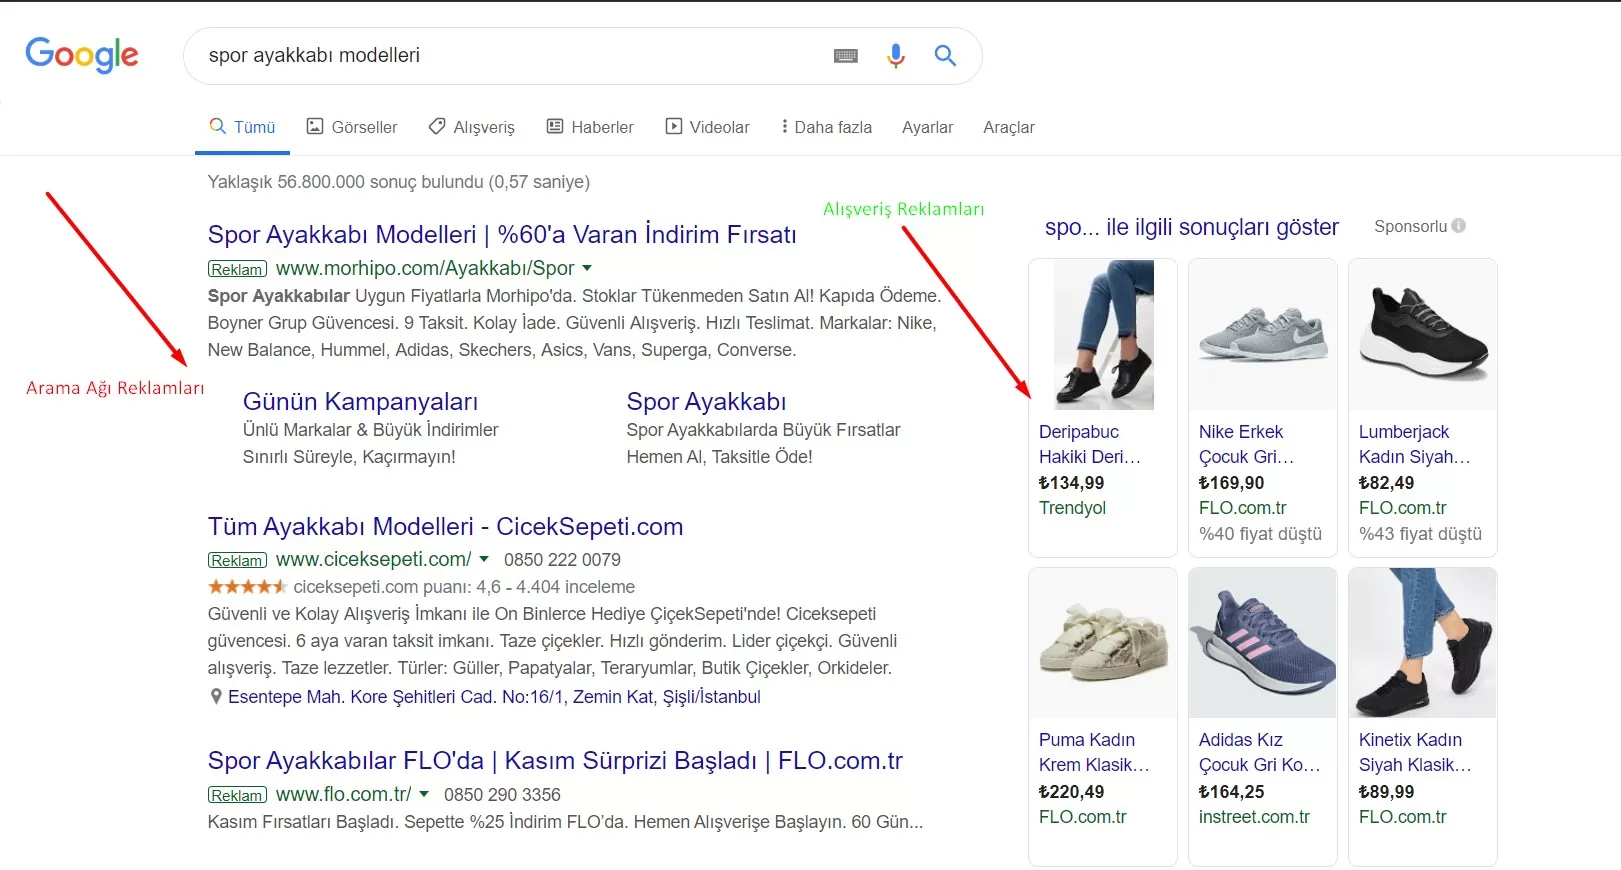Click the Puma Kadın Krem Klasik product title
This screenshot has height=870, width=1621.
tap(1094, 752)
